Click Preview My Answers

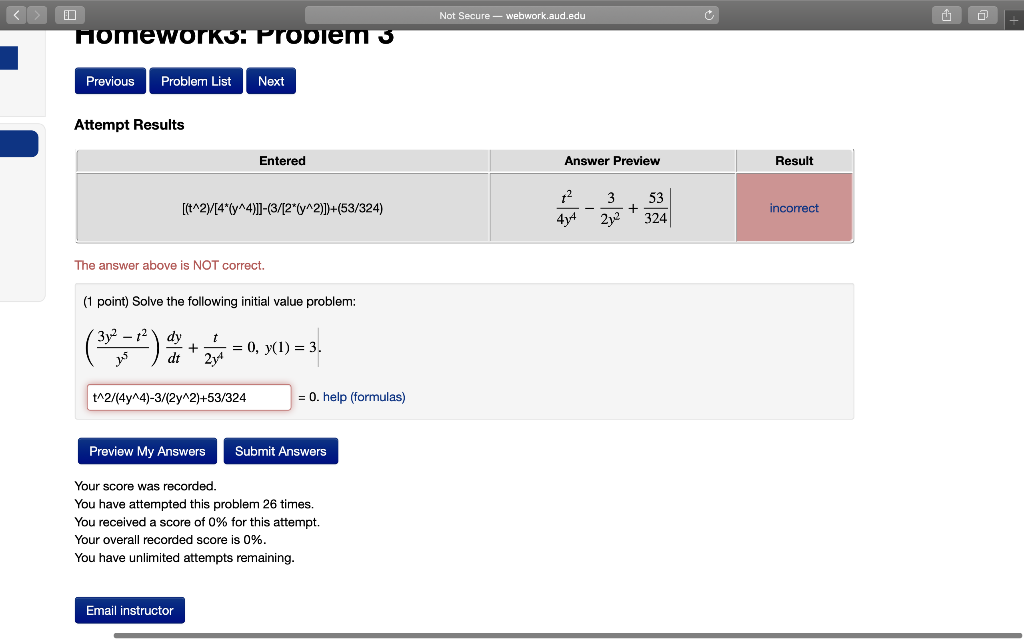[x=147, y=451]
